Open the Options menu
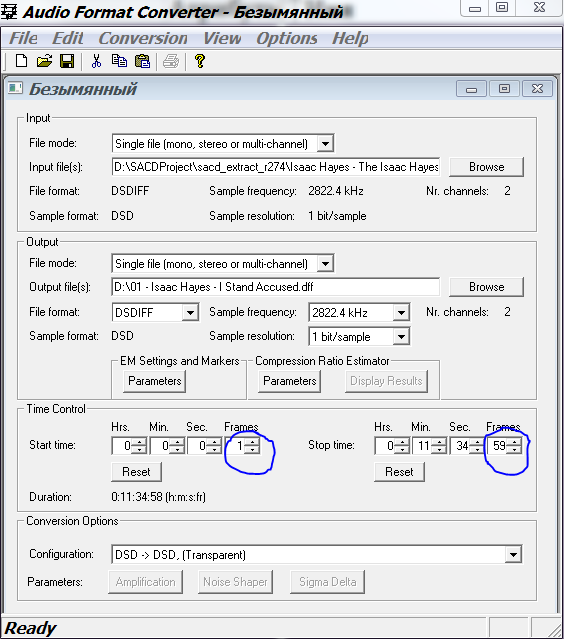 (x=286, y=38)
